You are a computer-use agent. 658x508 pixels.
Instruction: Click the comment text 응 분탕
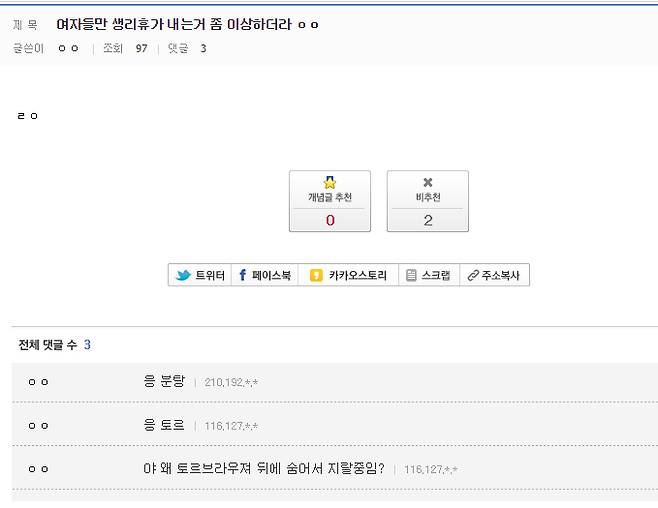click(x=164, y=381)
